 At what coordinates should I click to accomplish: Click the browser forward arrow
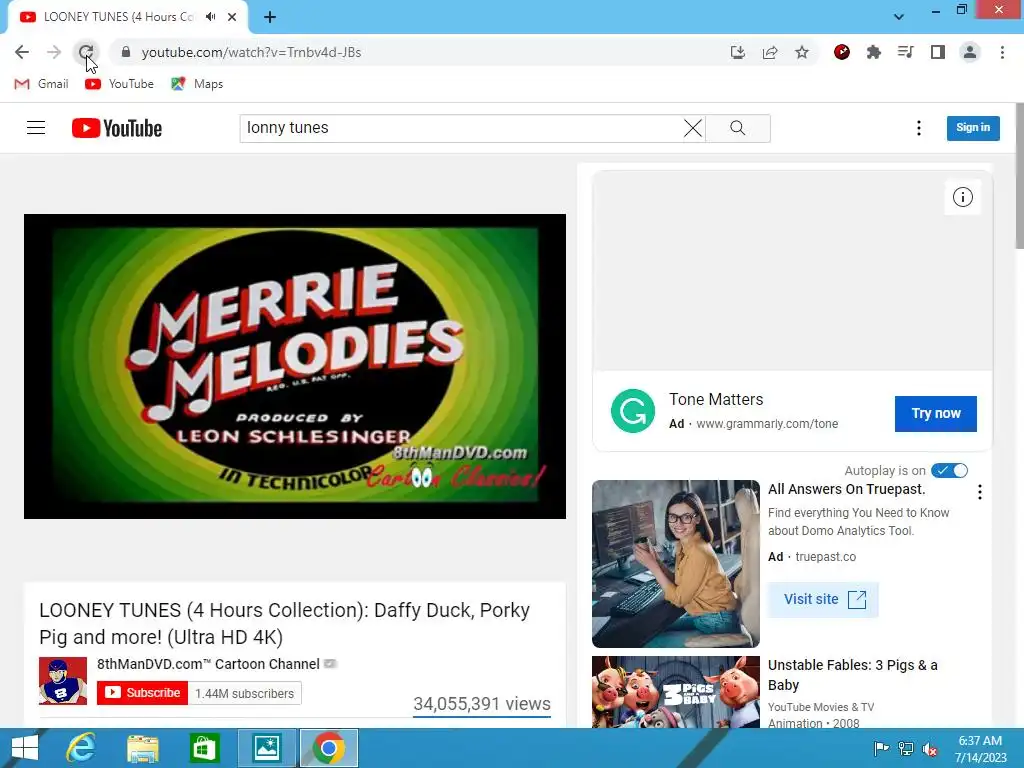(54, 52)
